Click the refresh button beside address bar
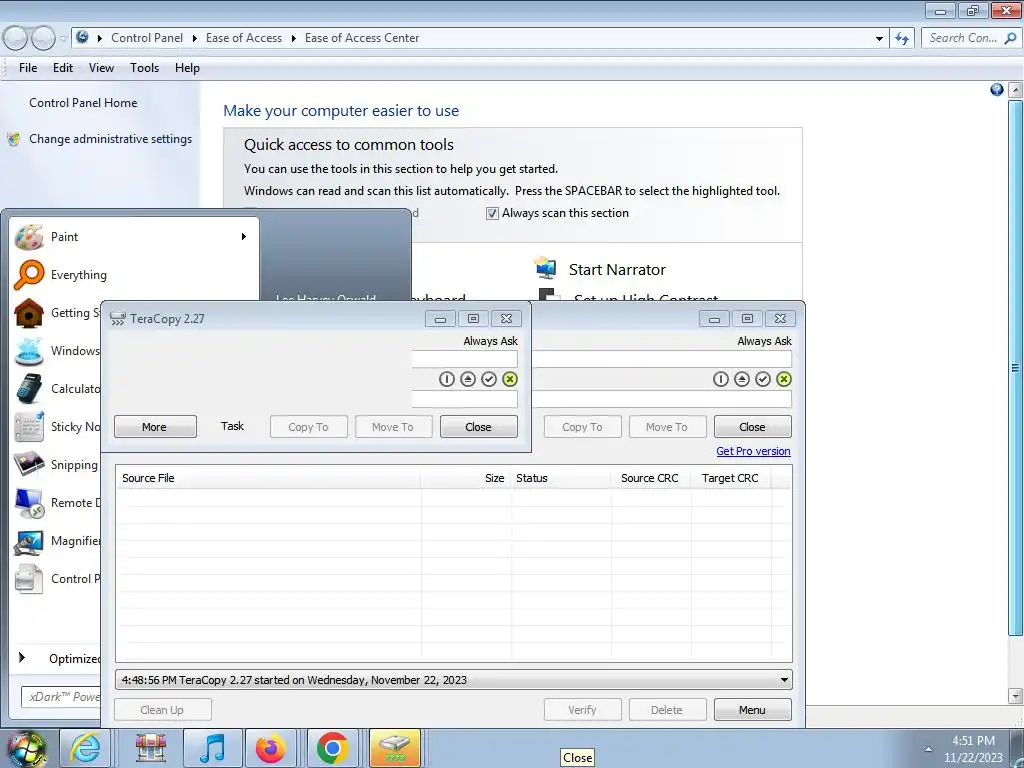 [x=902, y=38]
